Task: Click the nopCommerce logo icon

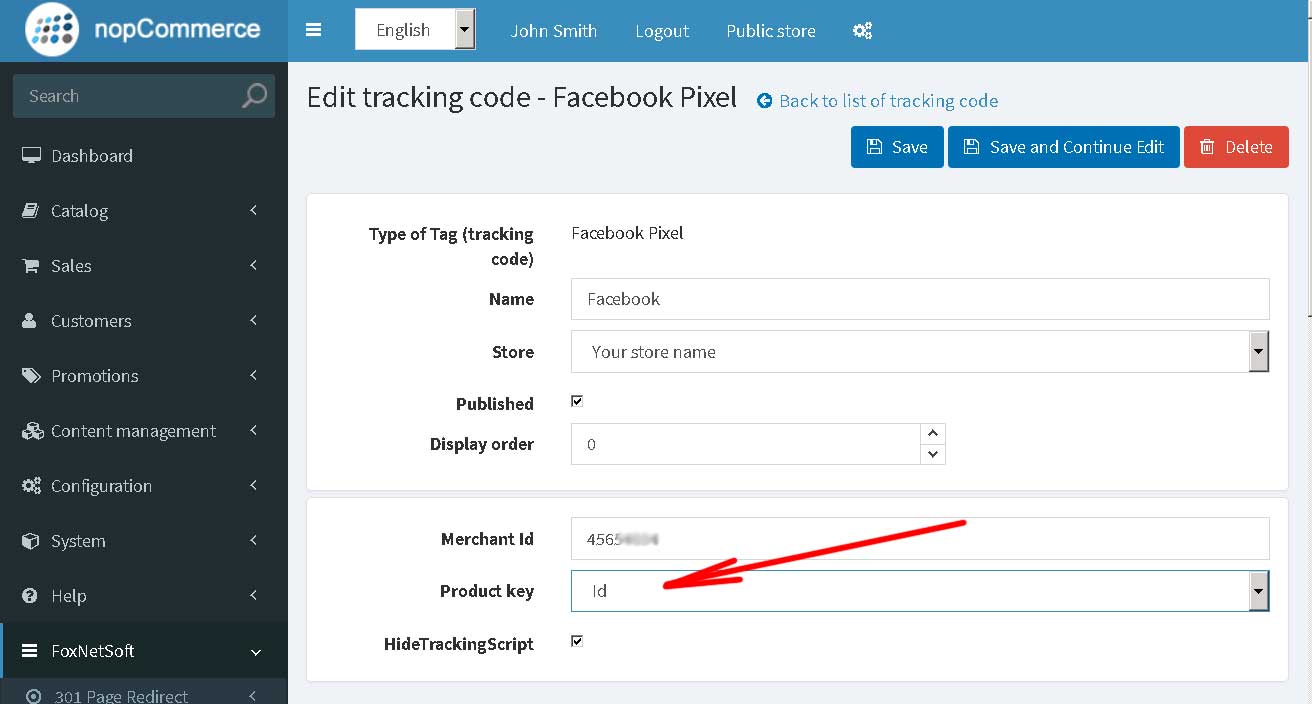Action: 54,29
